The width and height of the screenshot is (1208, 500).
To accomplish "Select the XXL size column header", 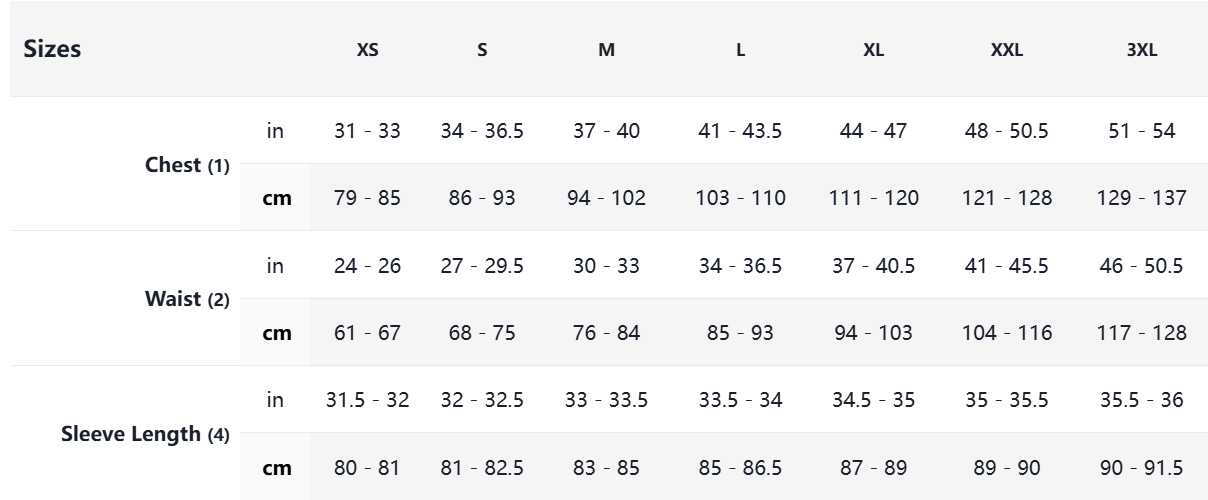I will coord(1006,50).
